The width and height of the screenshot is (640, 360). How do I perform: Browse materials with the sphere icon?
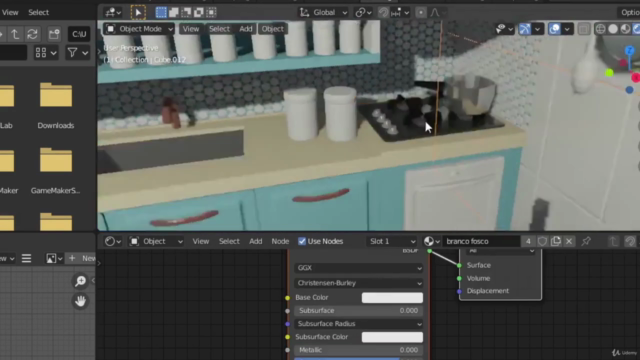431,241
